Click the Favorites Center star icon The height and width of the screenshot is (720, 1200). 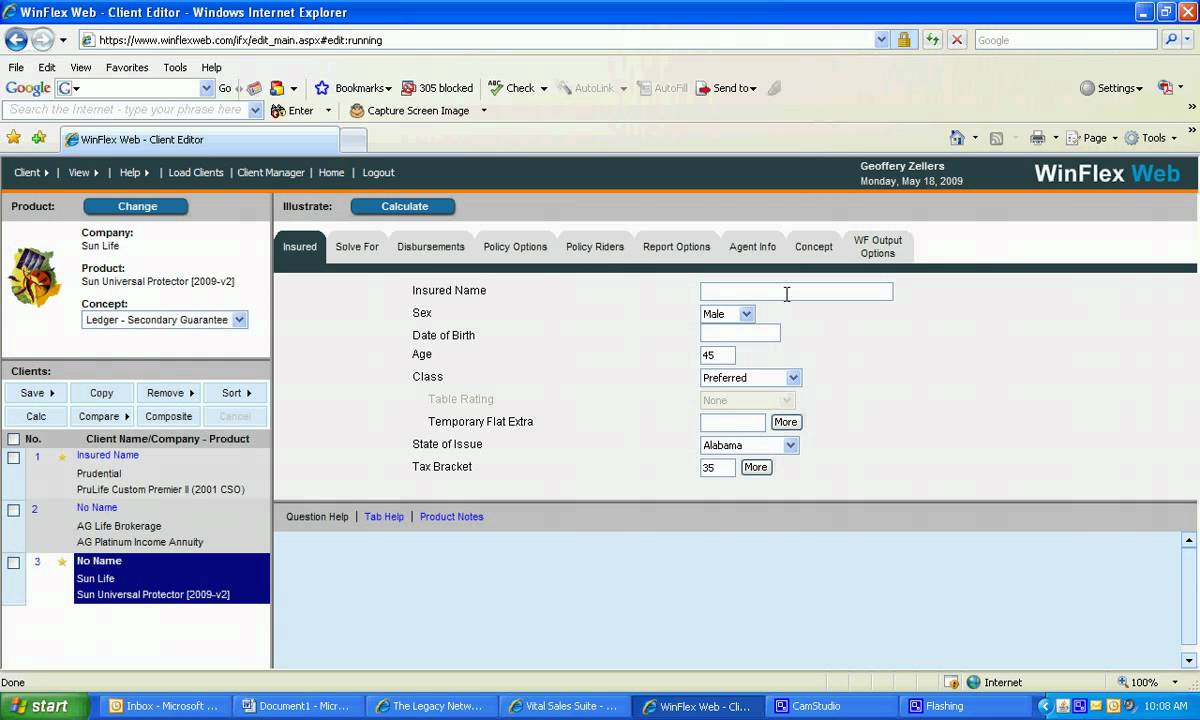tap(14, 138)
